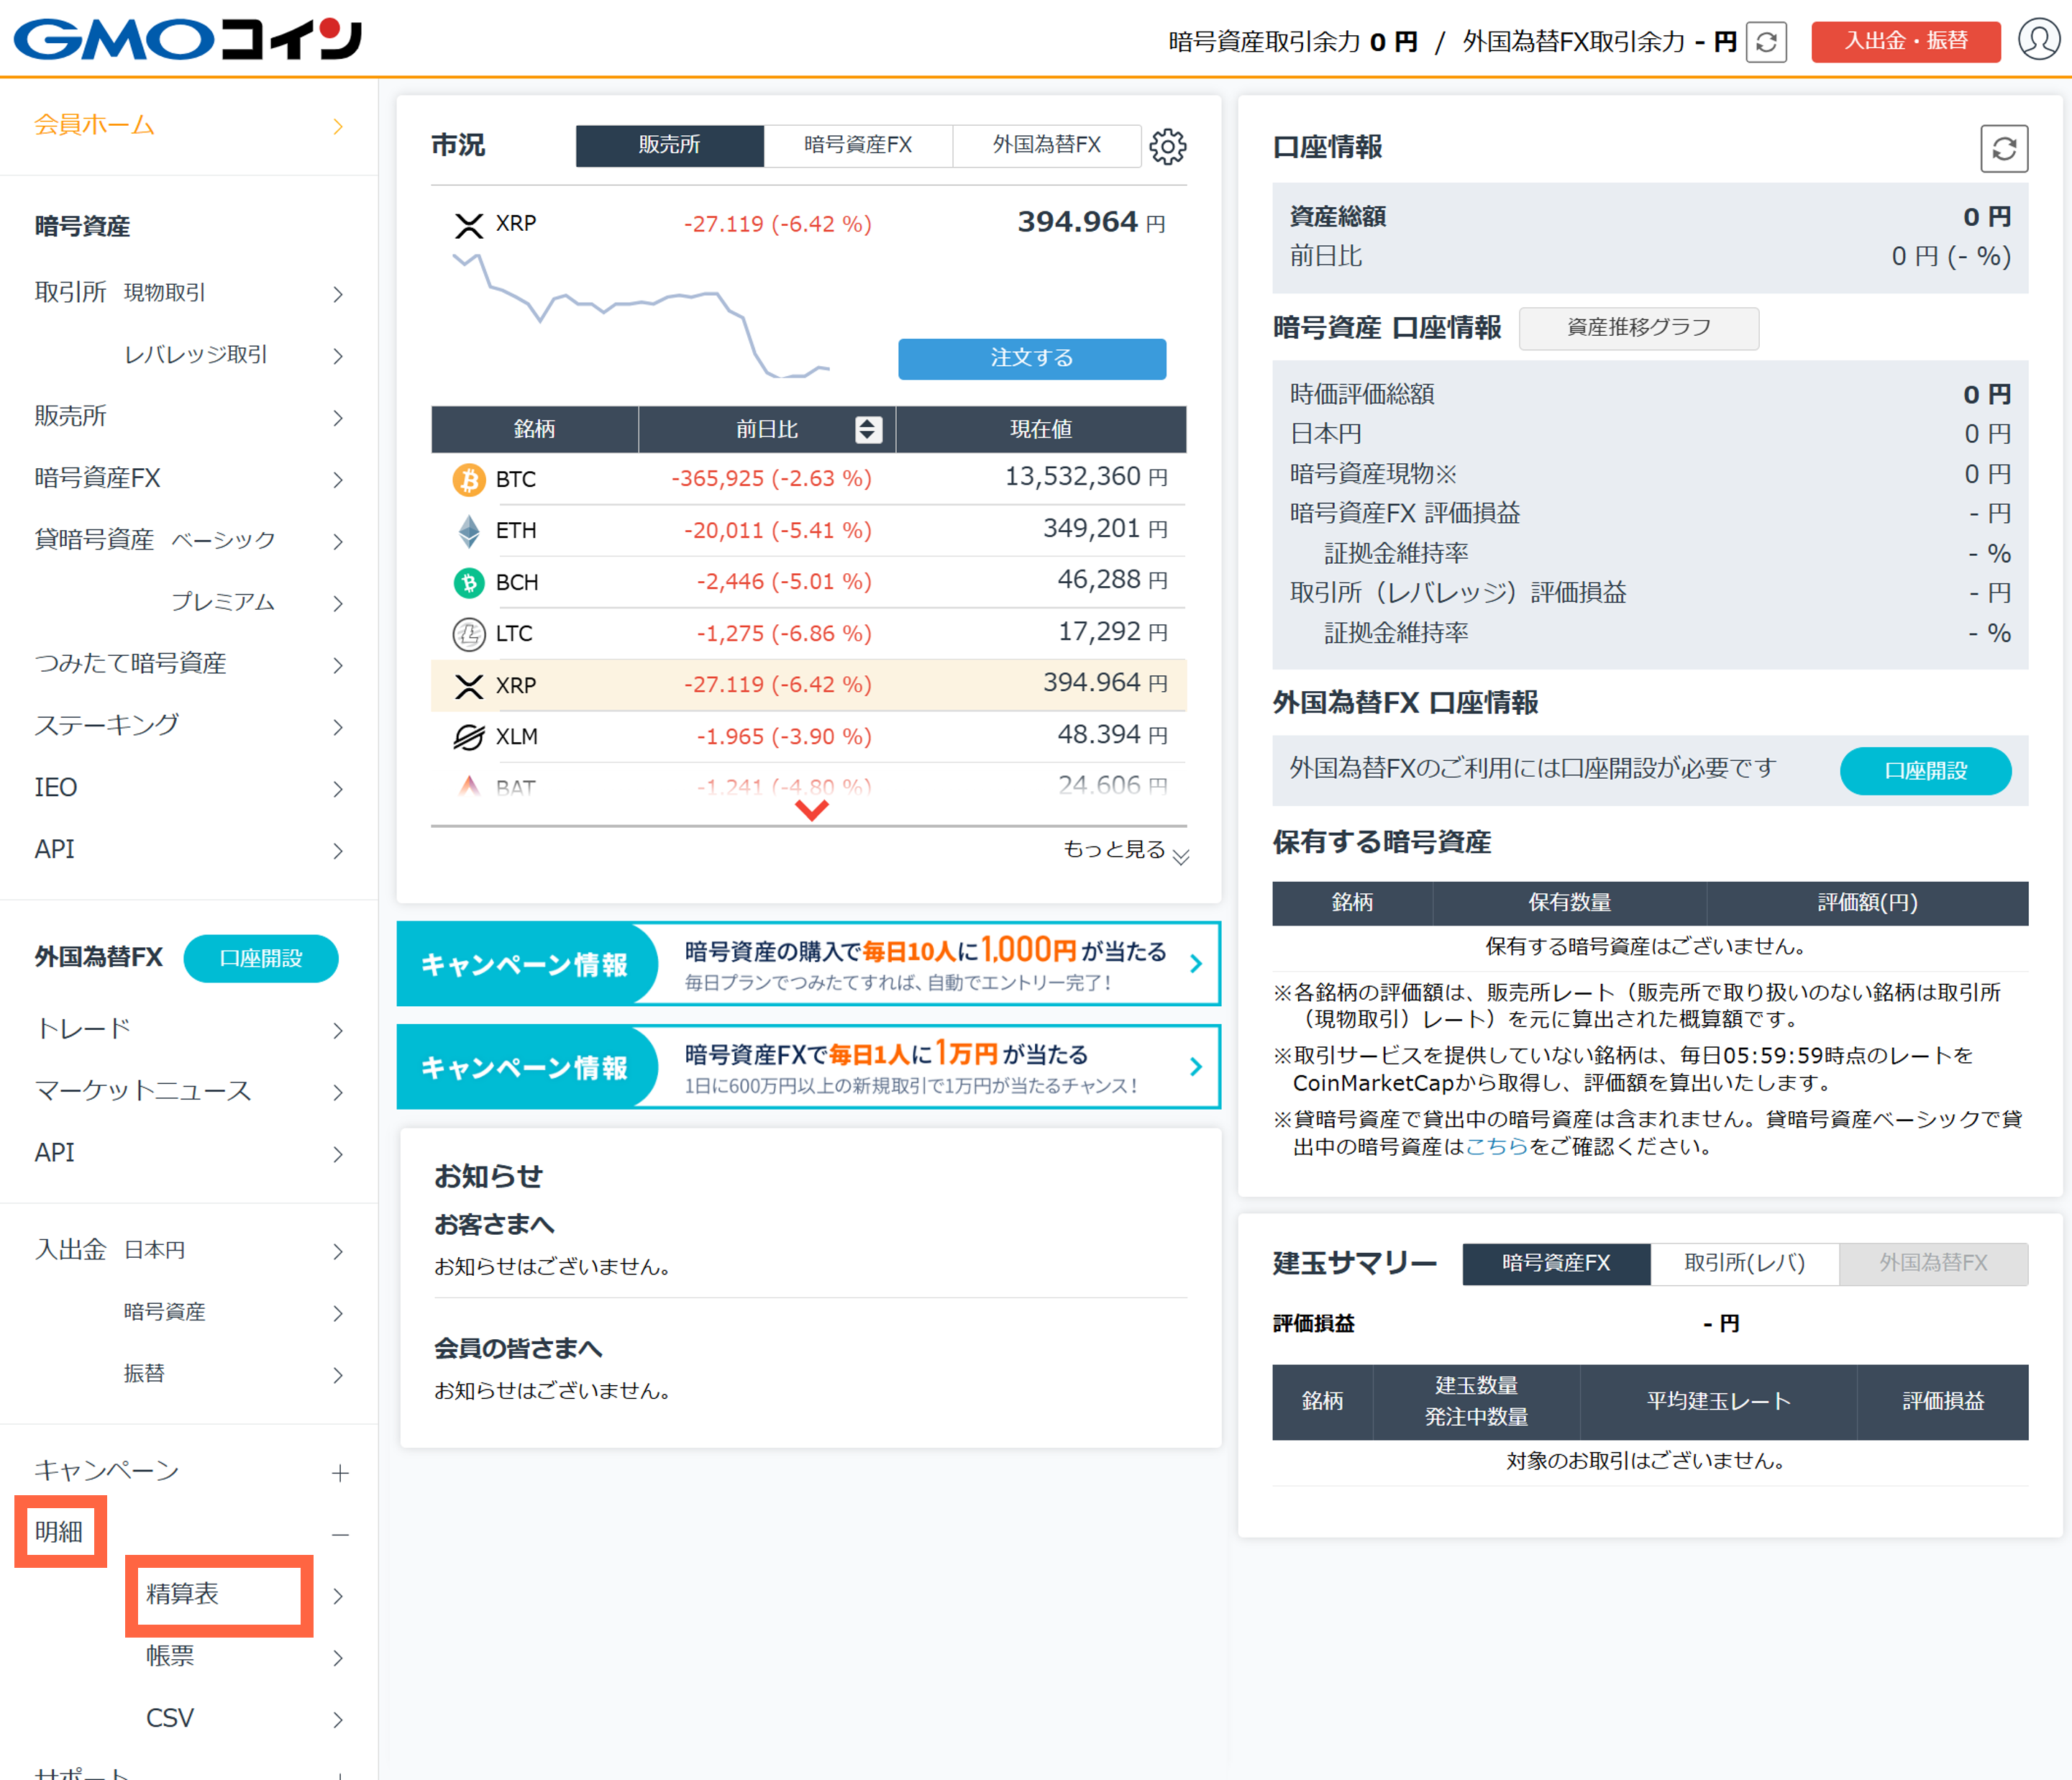Select BTC row price 13,532,360

point(1086,477)
